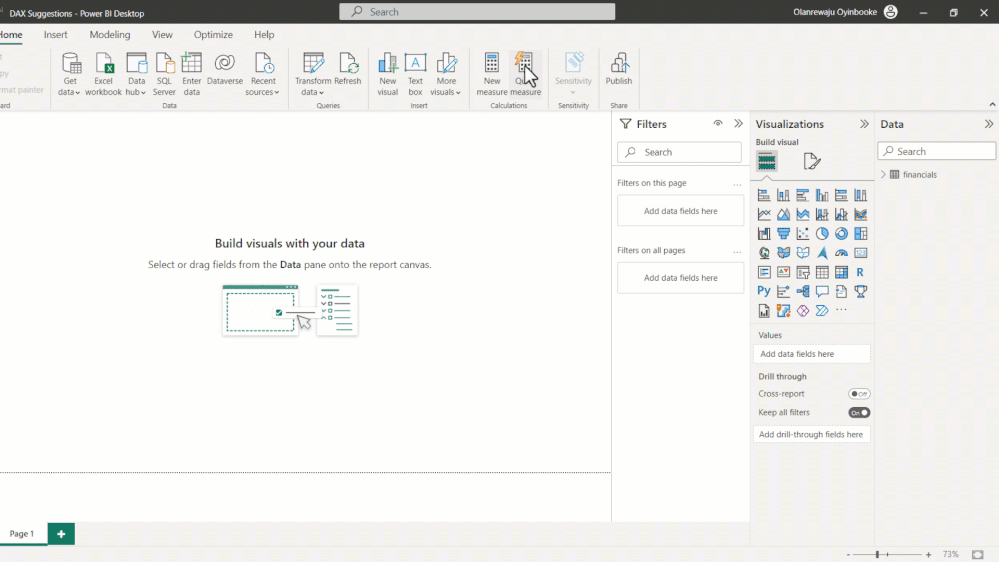Insert a Python visual
The height and width of the screenshot is (562, 999).
click(x=764, y=291)
